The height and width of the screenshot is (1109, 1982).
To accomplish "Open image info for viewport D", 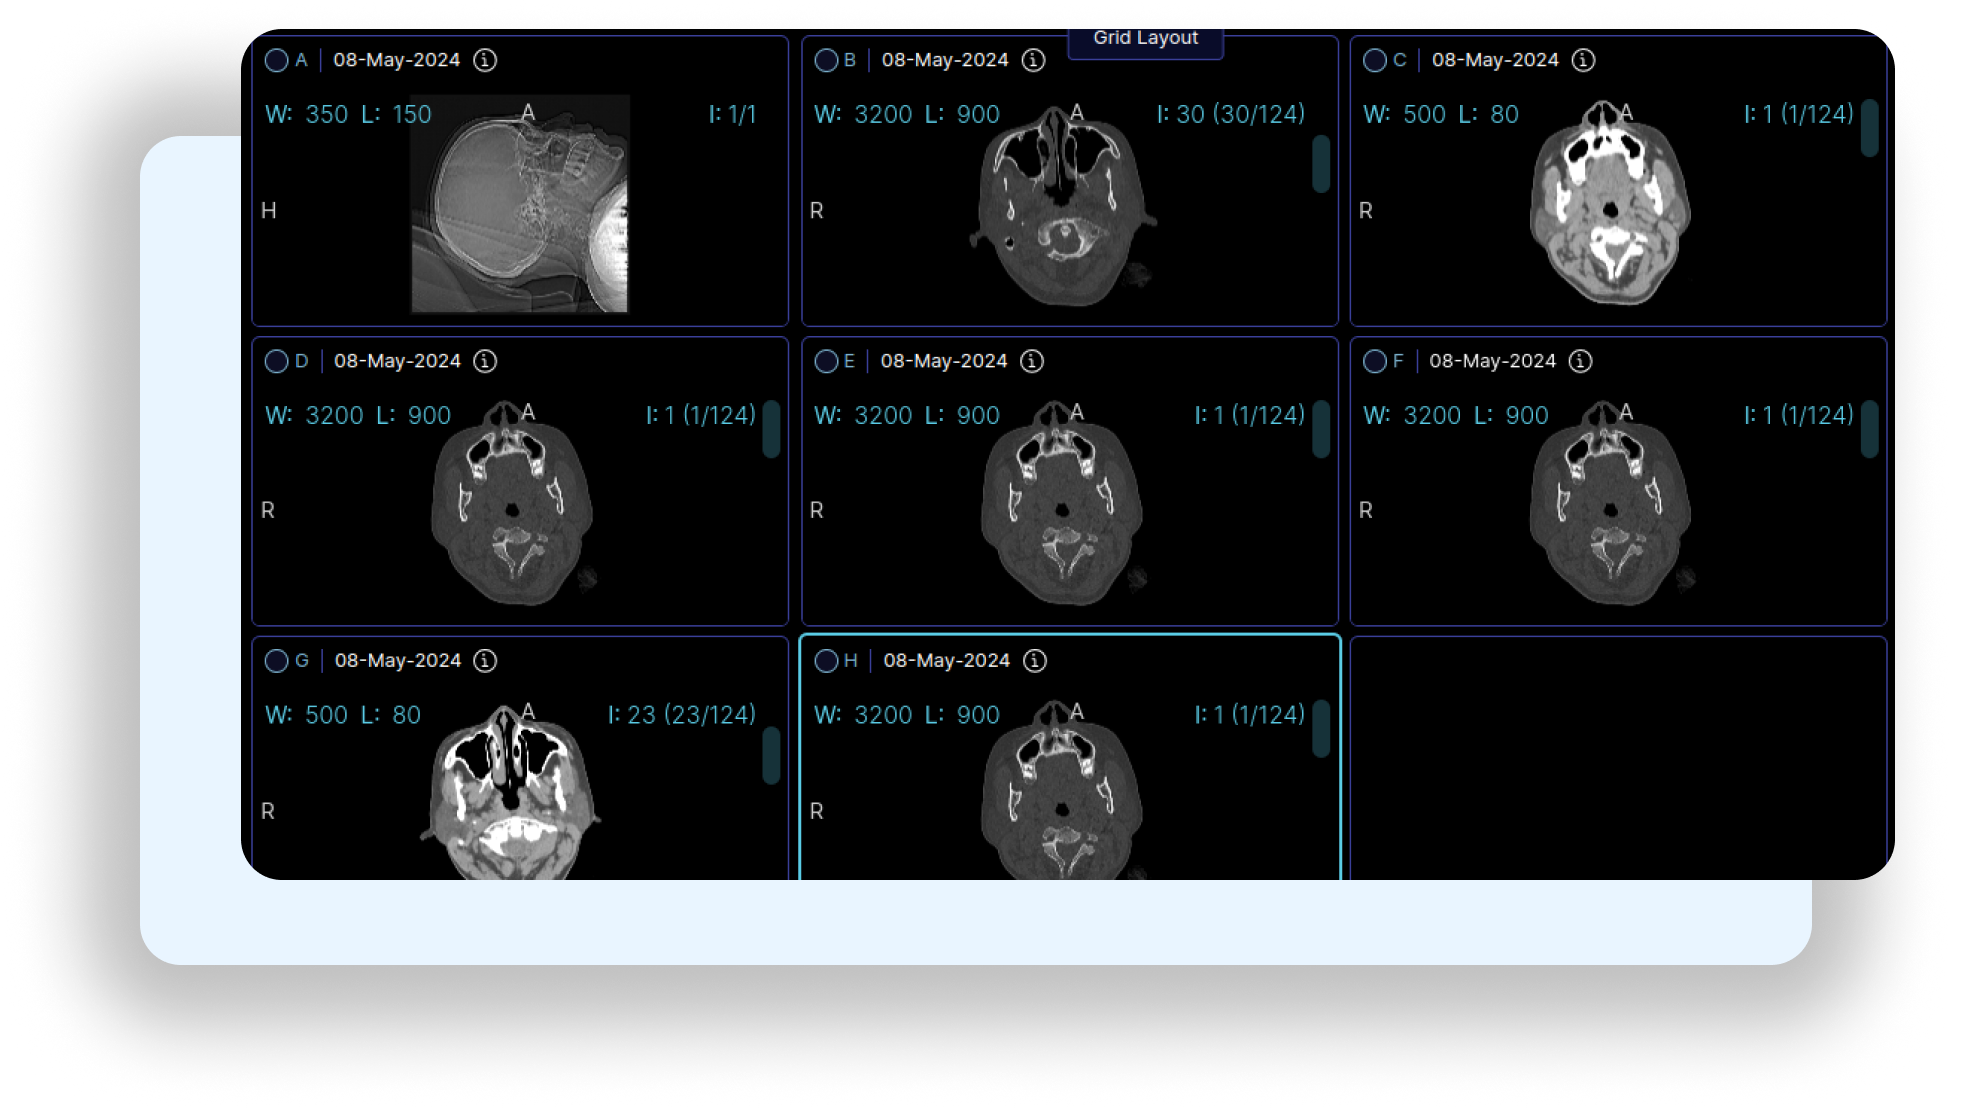I will 485,361.
